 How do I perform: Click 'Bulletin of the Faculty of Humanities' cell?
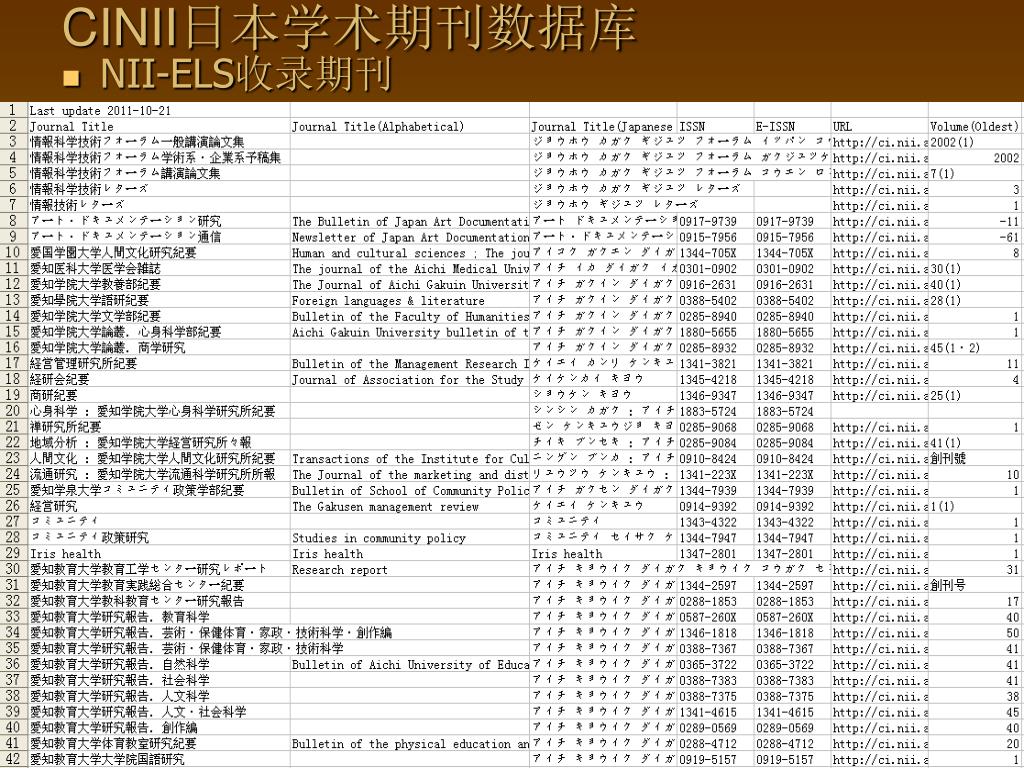(x=409, y=316)
